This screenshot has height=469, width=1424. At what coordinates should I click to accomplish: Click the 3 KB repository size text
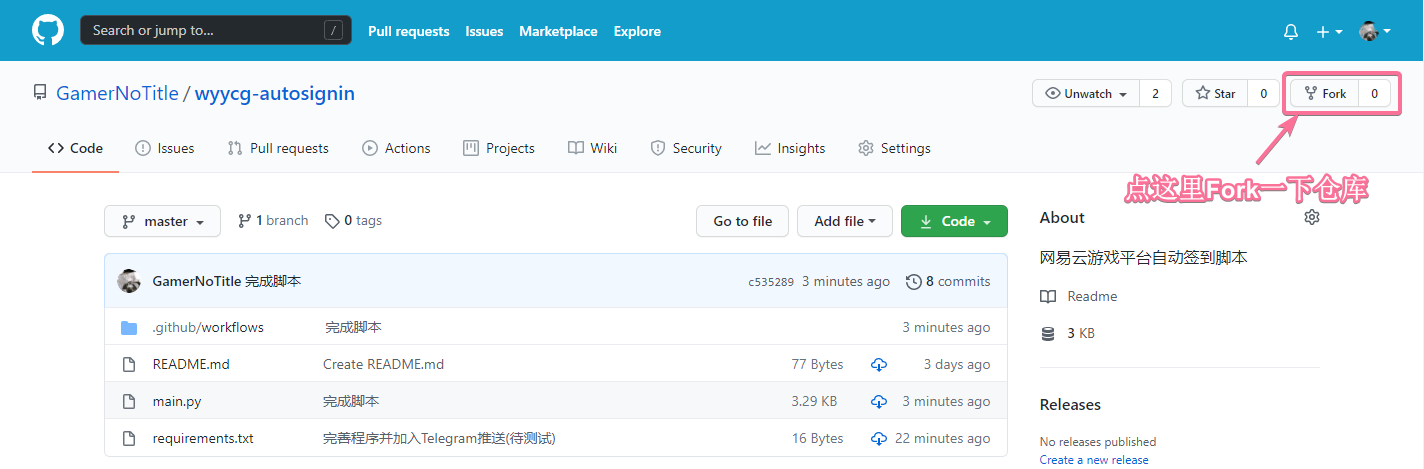(x=1081, y=333)
